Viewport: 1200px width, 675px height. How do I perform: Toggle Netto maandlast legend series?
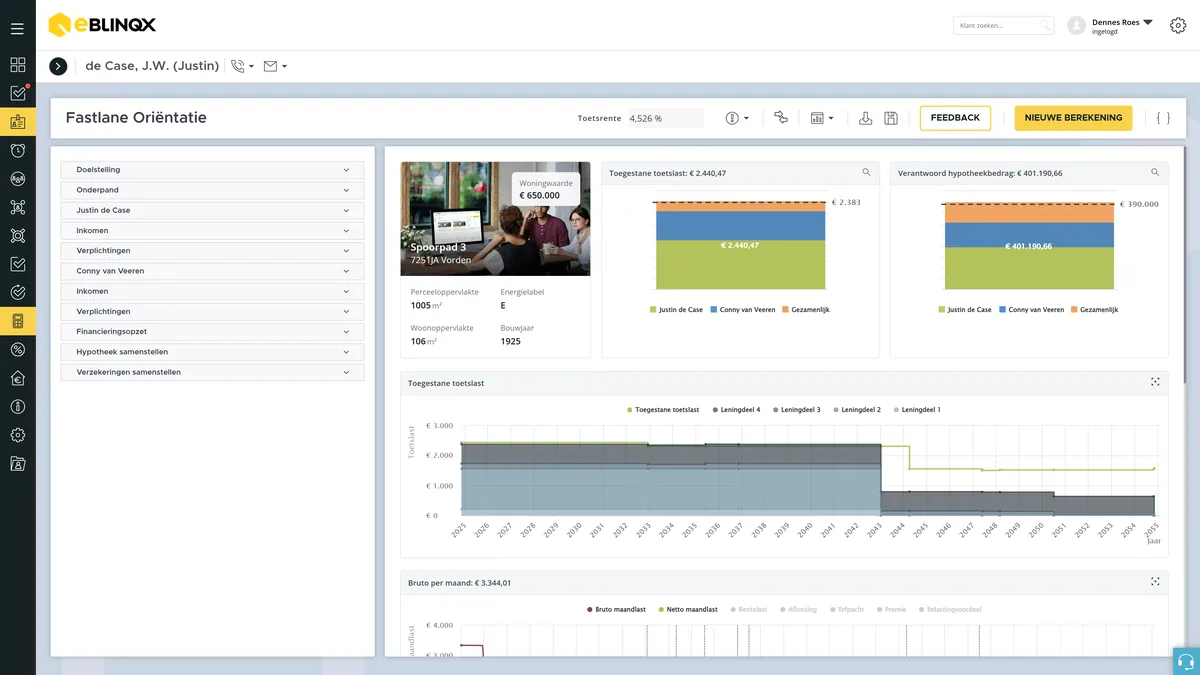point(691,609)
